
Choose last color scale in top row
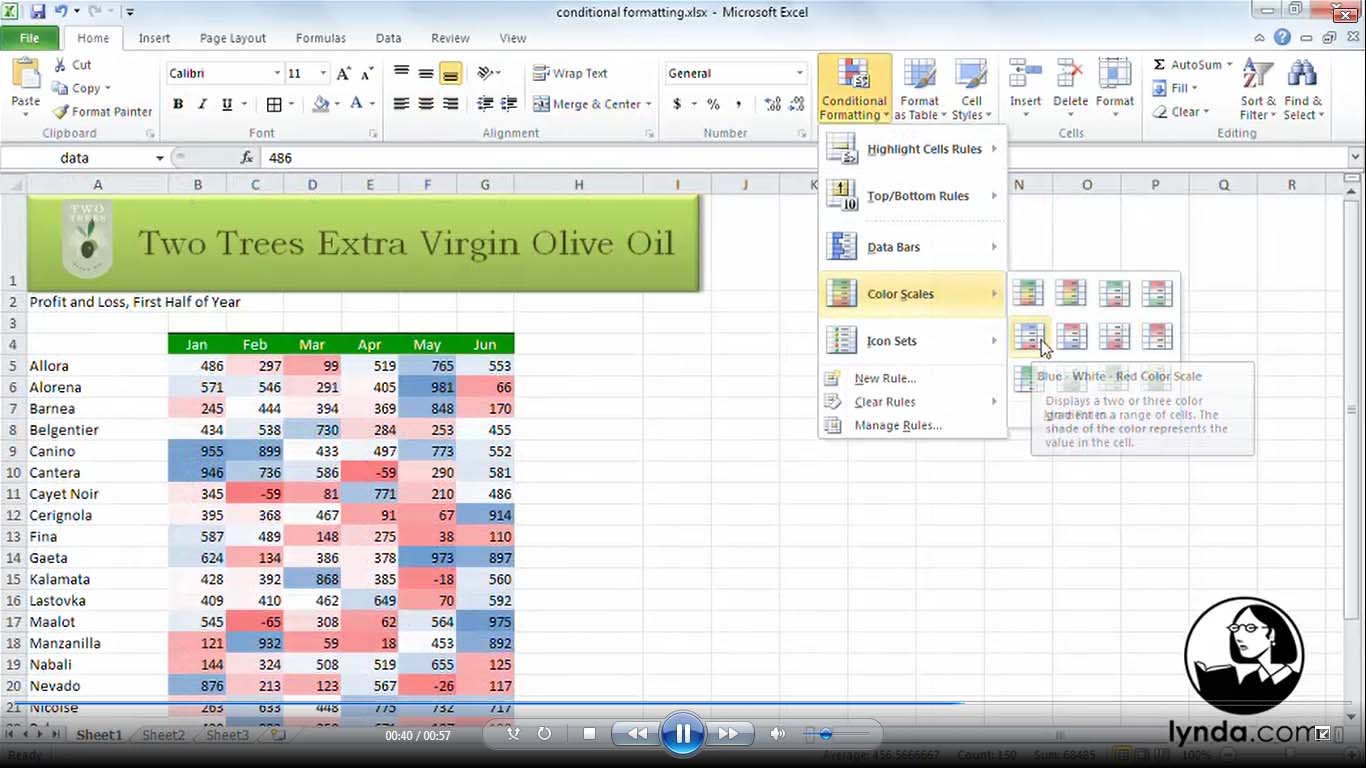click(x=1157, y=293)
